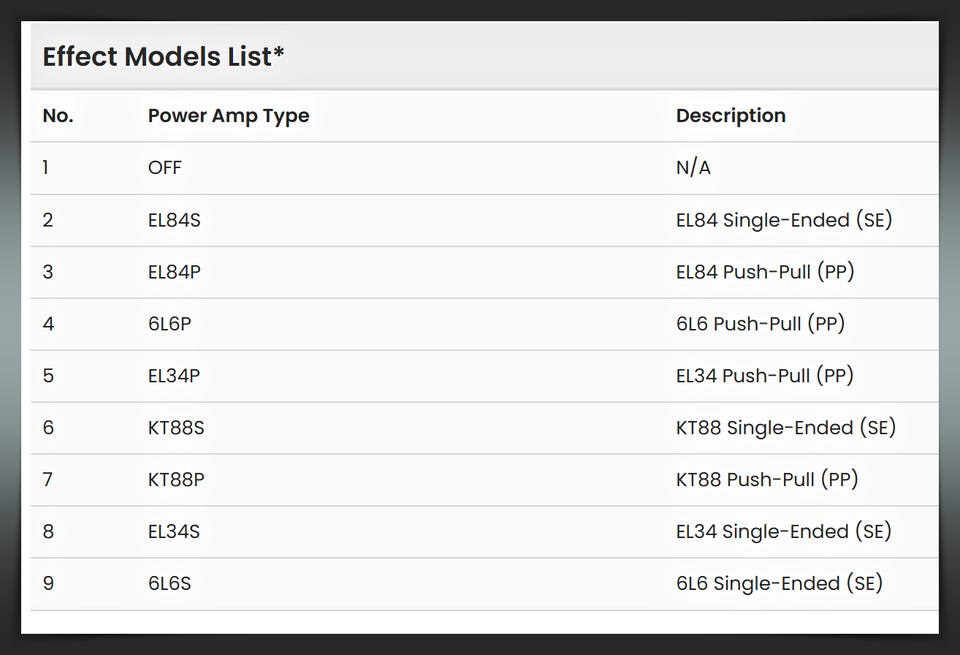Select the EL34P amp type cell

pos(174,376)
